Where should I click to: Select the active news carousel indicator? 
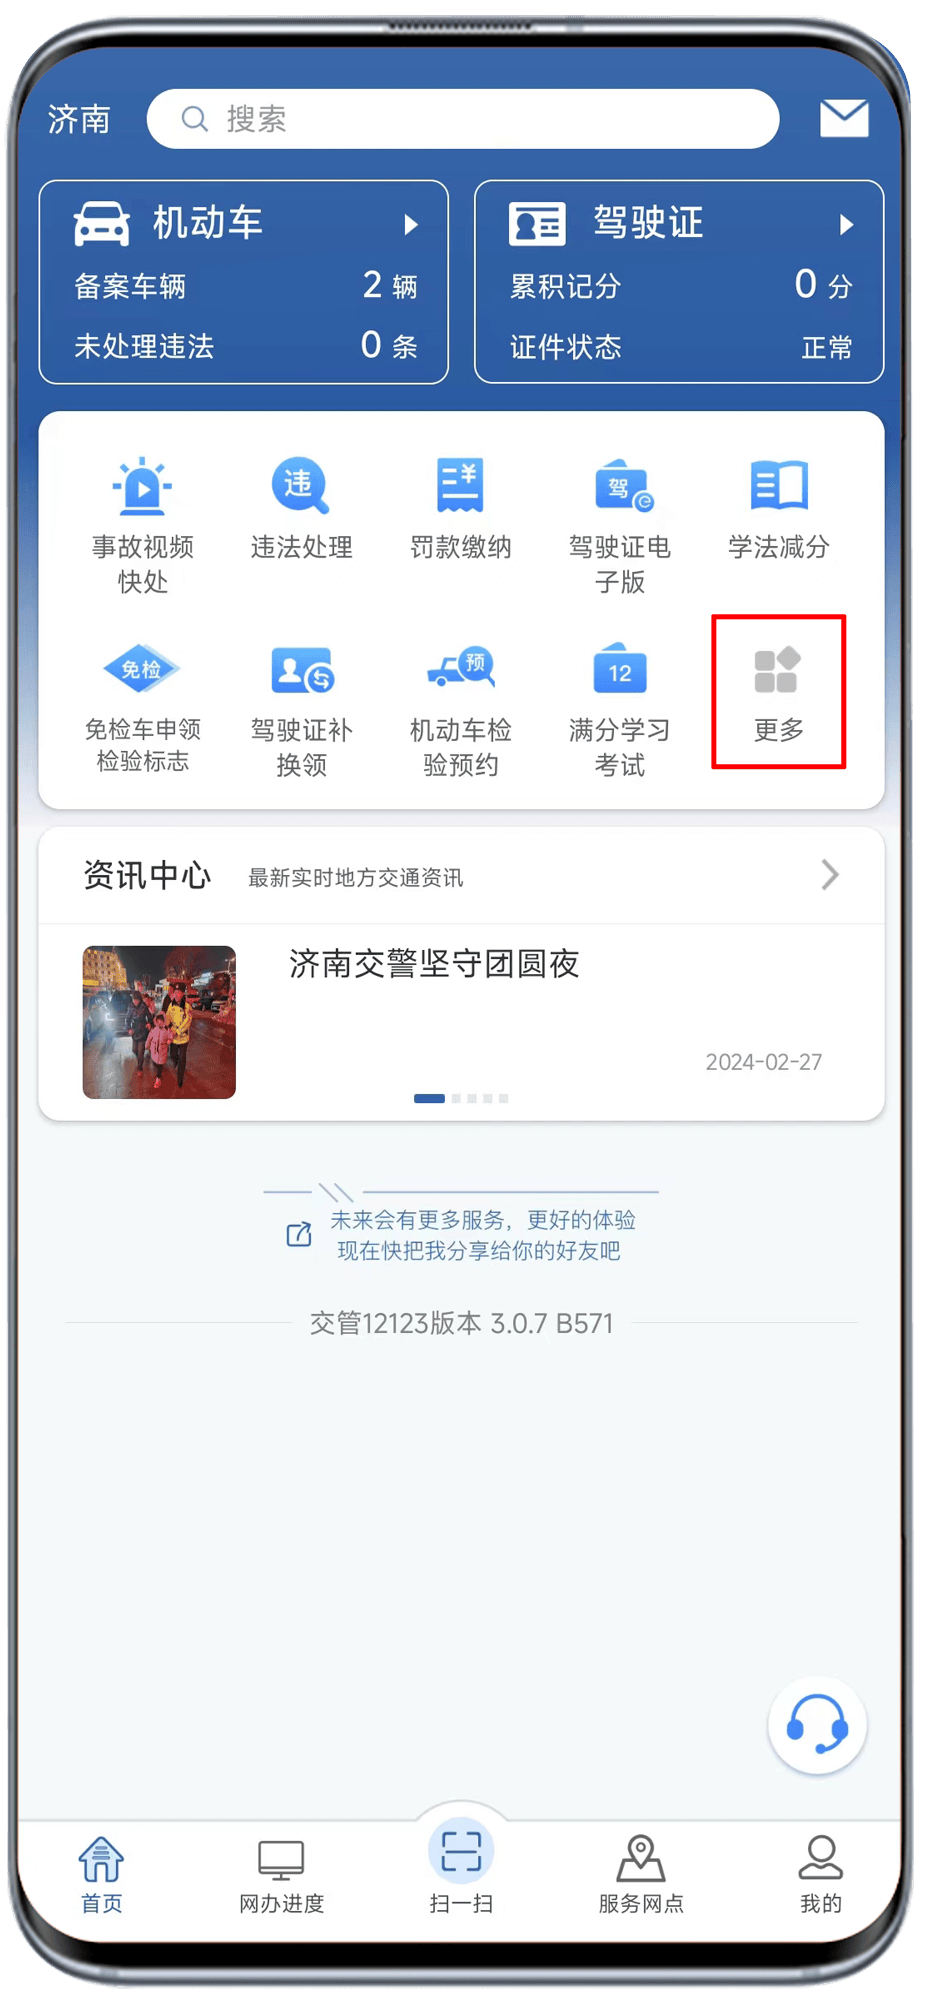tap(429, 1098)
